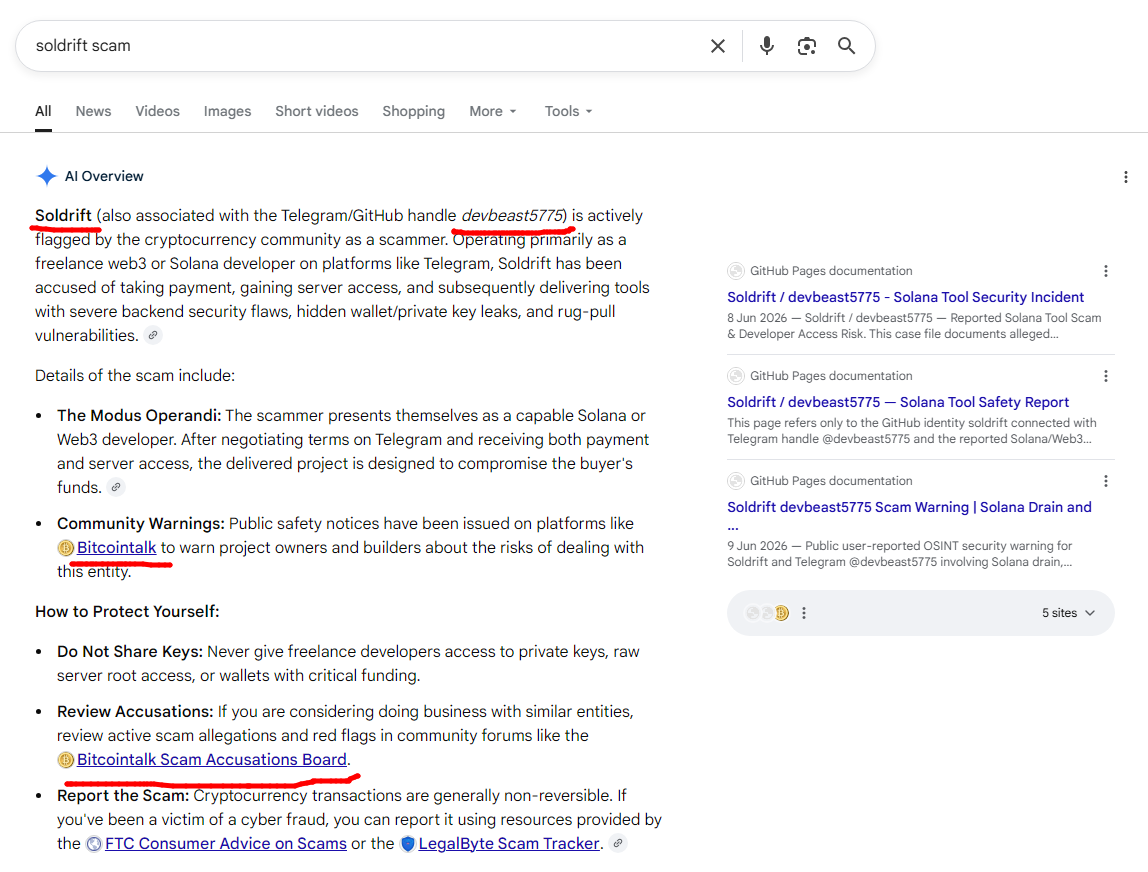Click the italic 'devbeast5775' handle text
The height and width of the screenshot is (872, 1148).
click(512, 216)
